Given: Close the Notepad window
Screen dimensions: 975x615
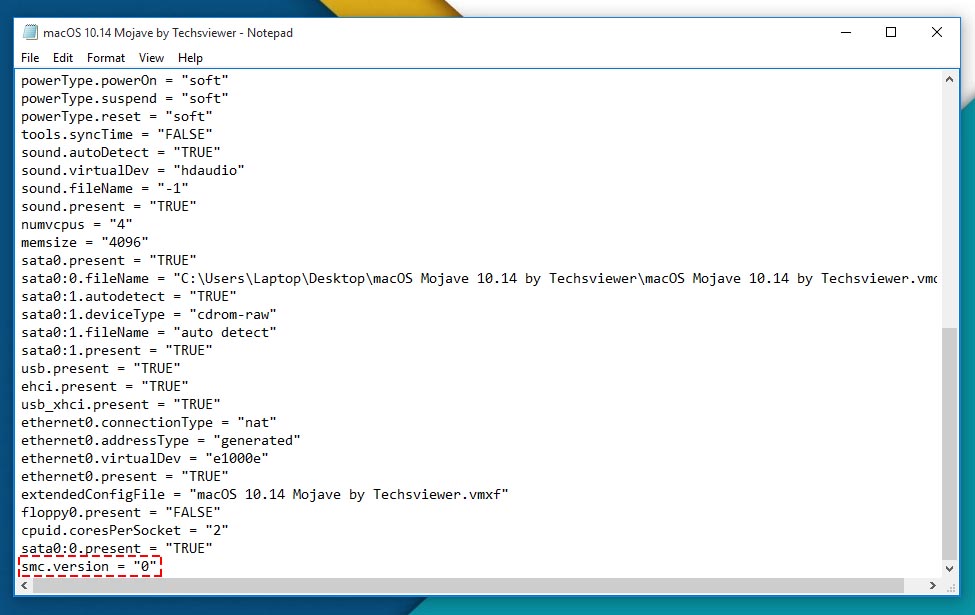Looking at the screenshot, I should [936, 32].
